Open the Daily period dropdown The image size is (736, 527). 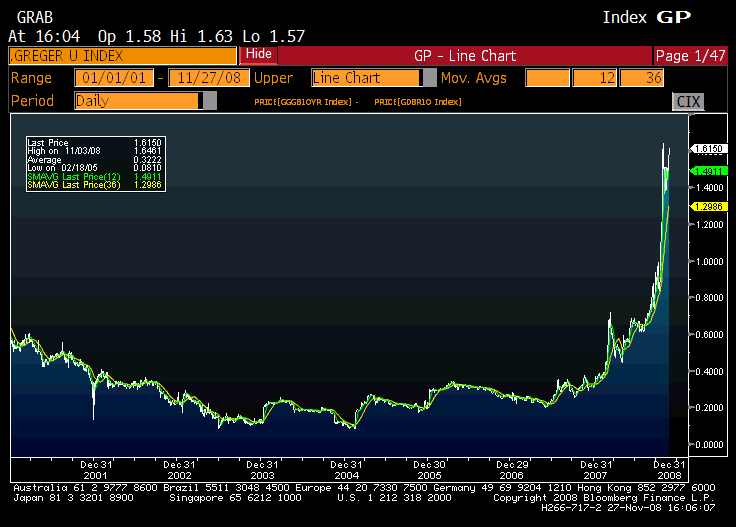pos(137,101)
